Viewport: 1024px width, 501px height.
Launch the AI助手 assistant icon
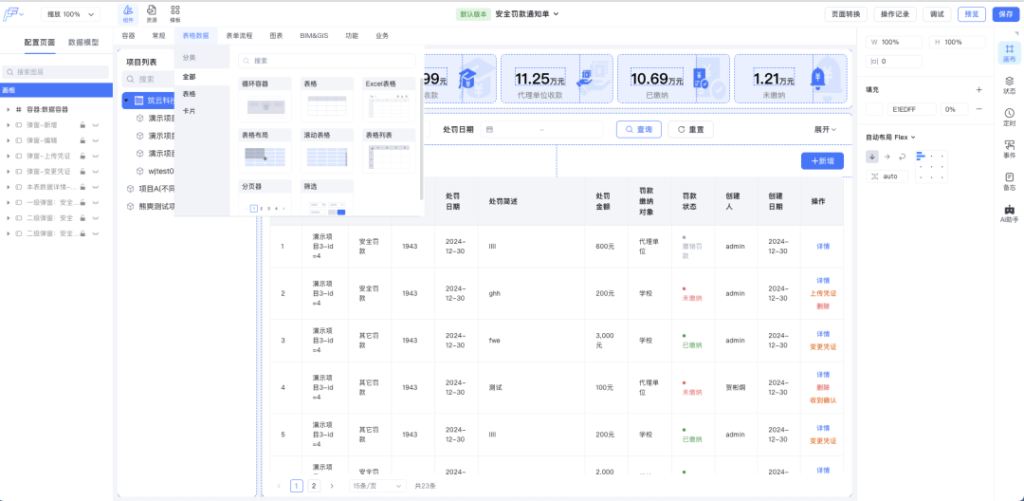click(1009, 213)
